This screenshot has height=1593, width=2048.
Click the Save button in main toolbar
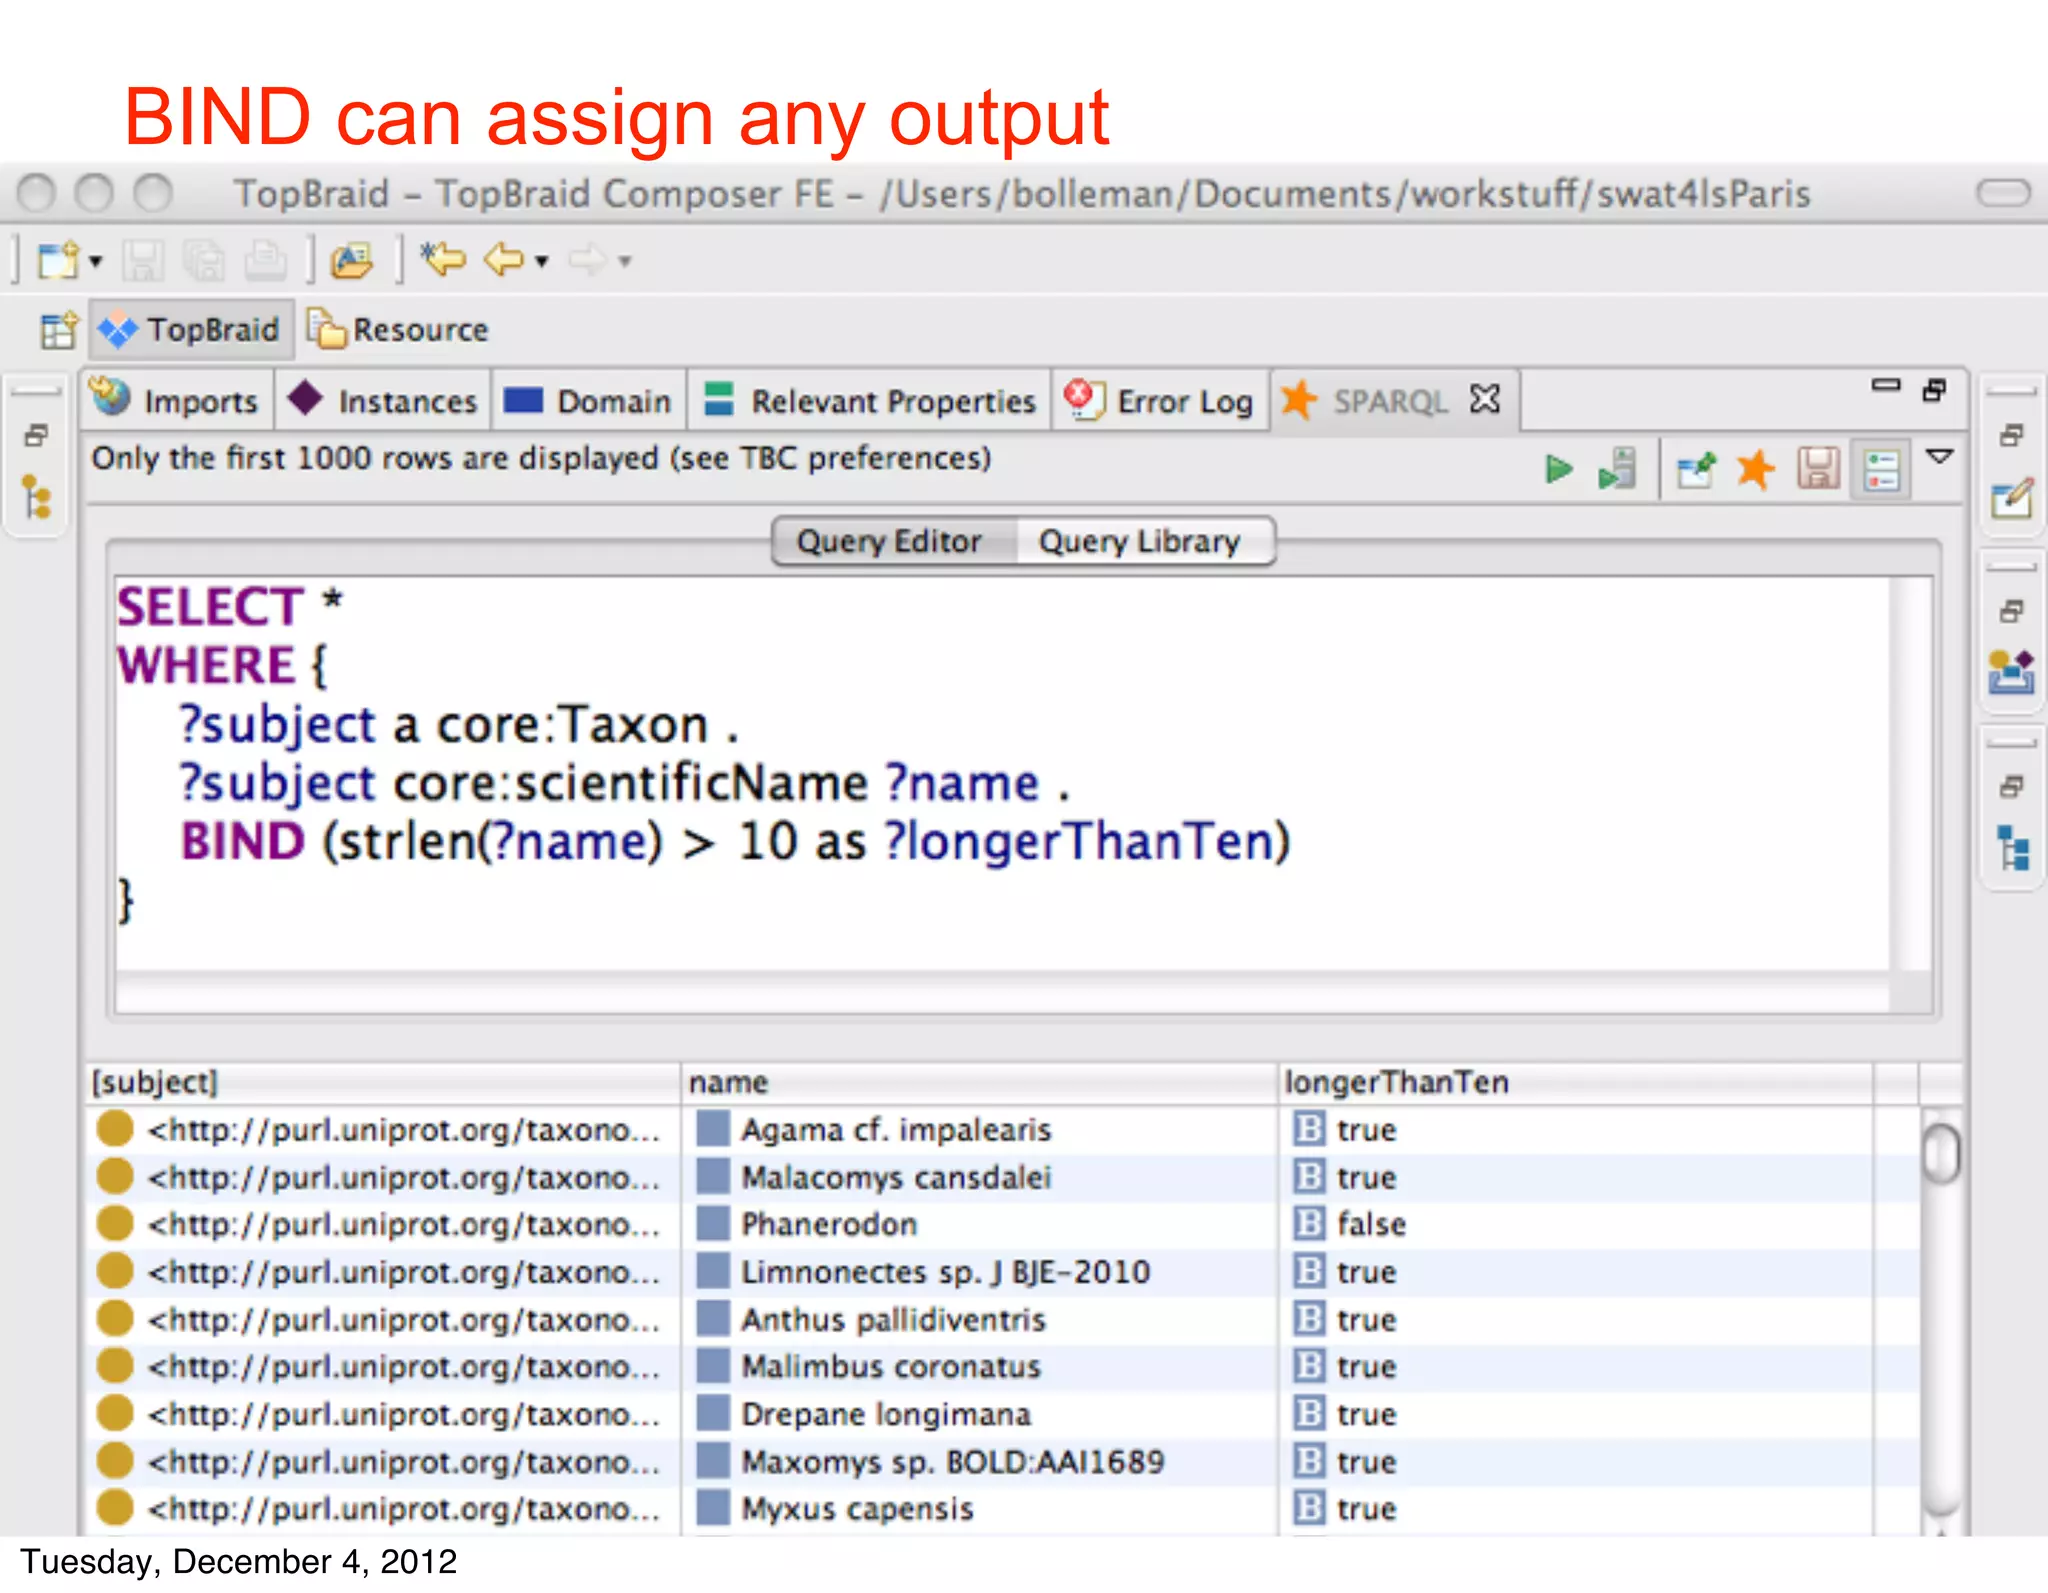point(143,261)
